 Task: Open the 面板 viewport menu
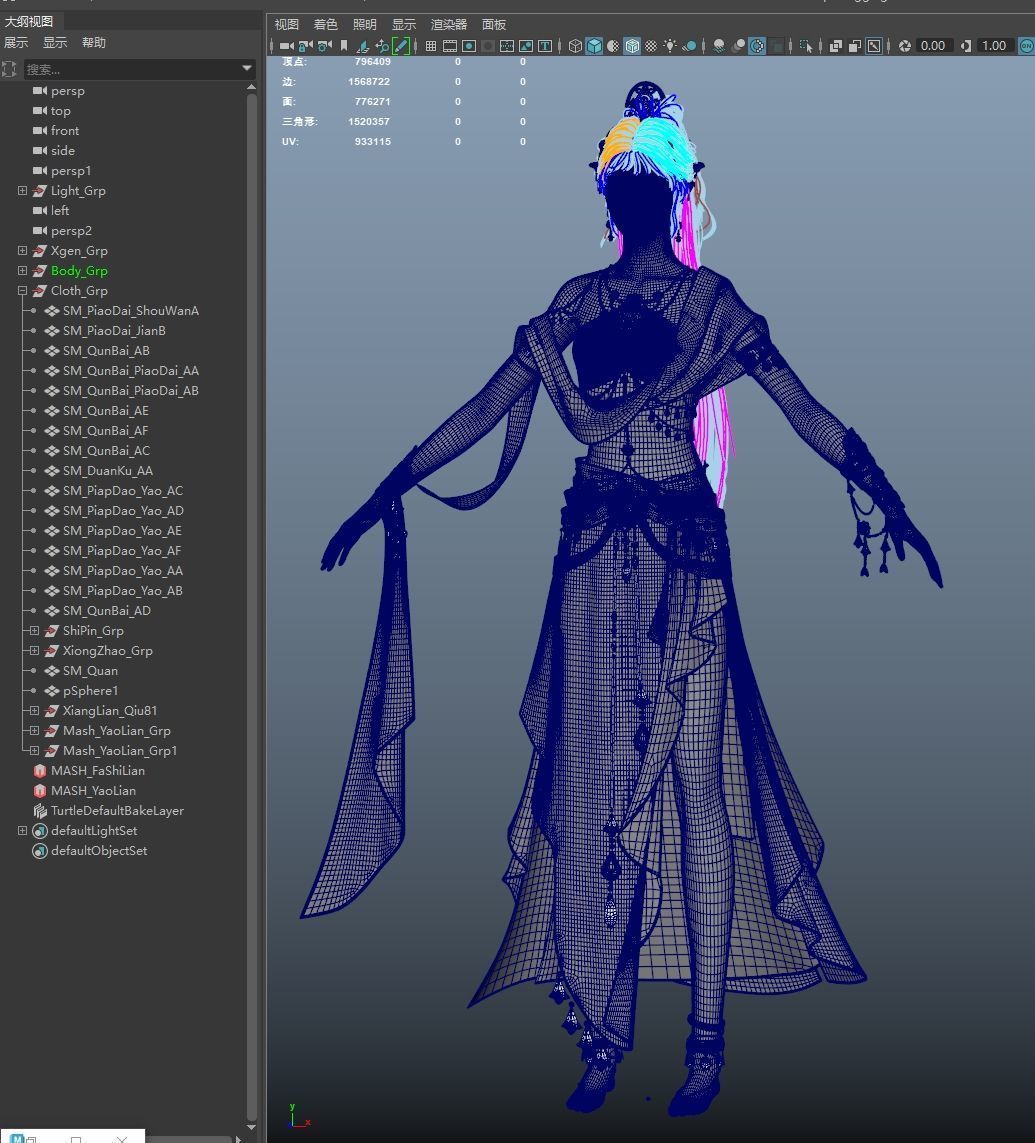click(x=493, y=24)
